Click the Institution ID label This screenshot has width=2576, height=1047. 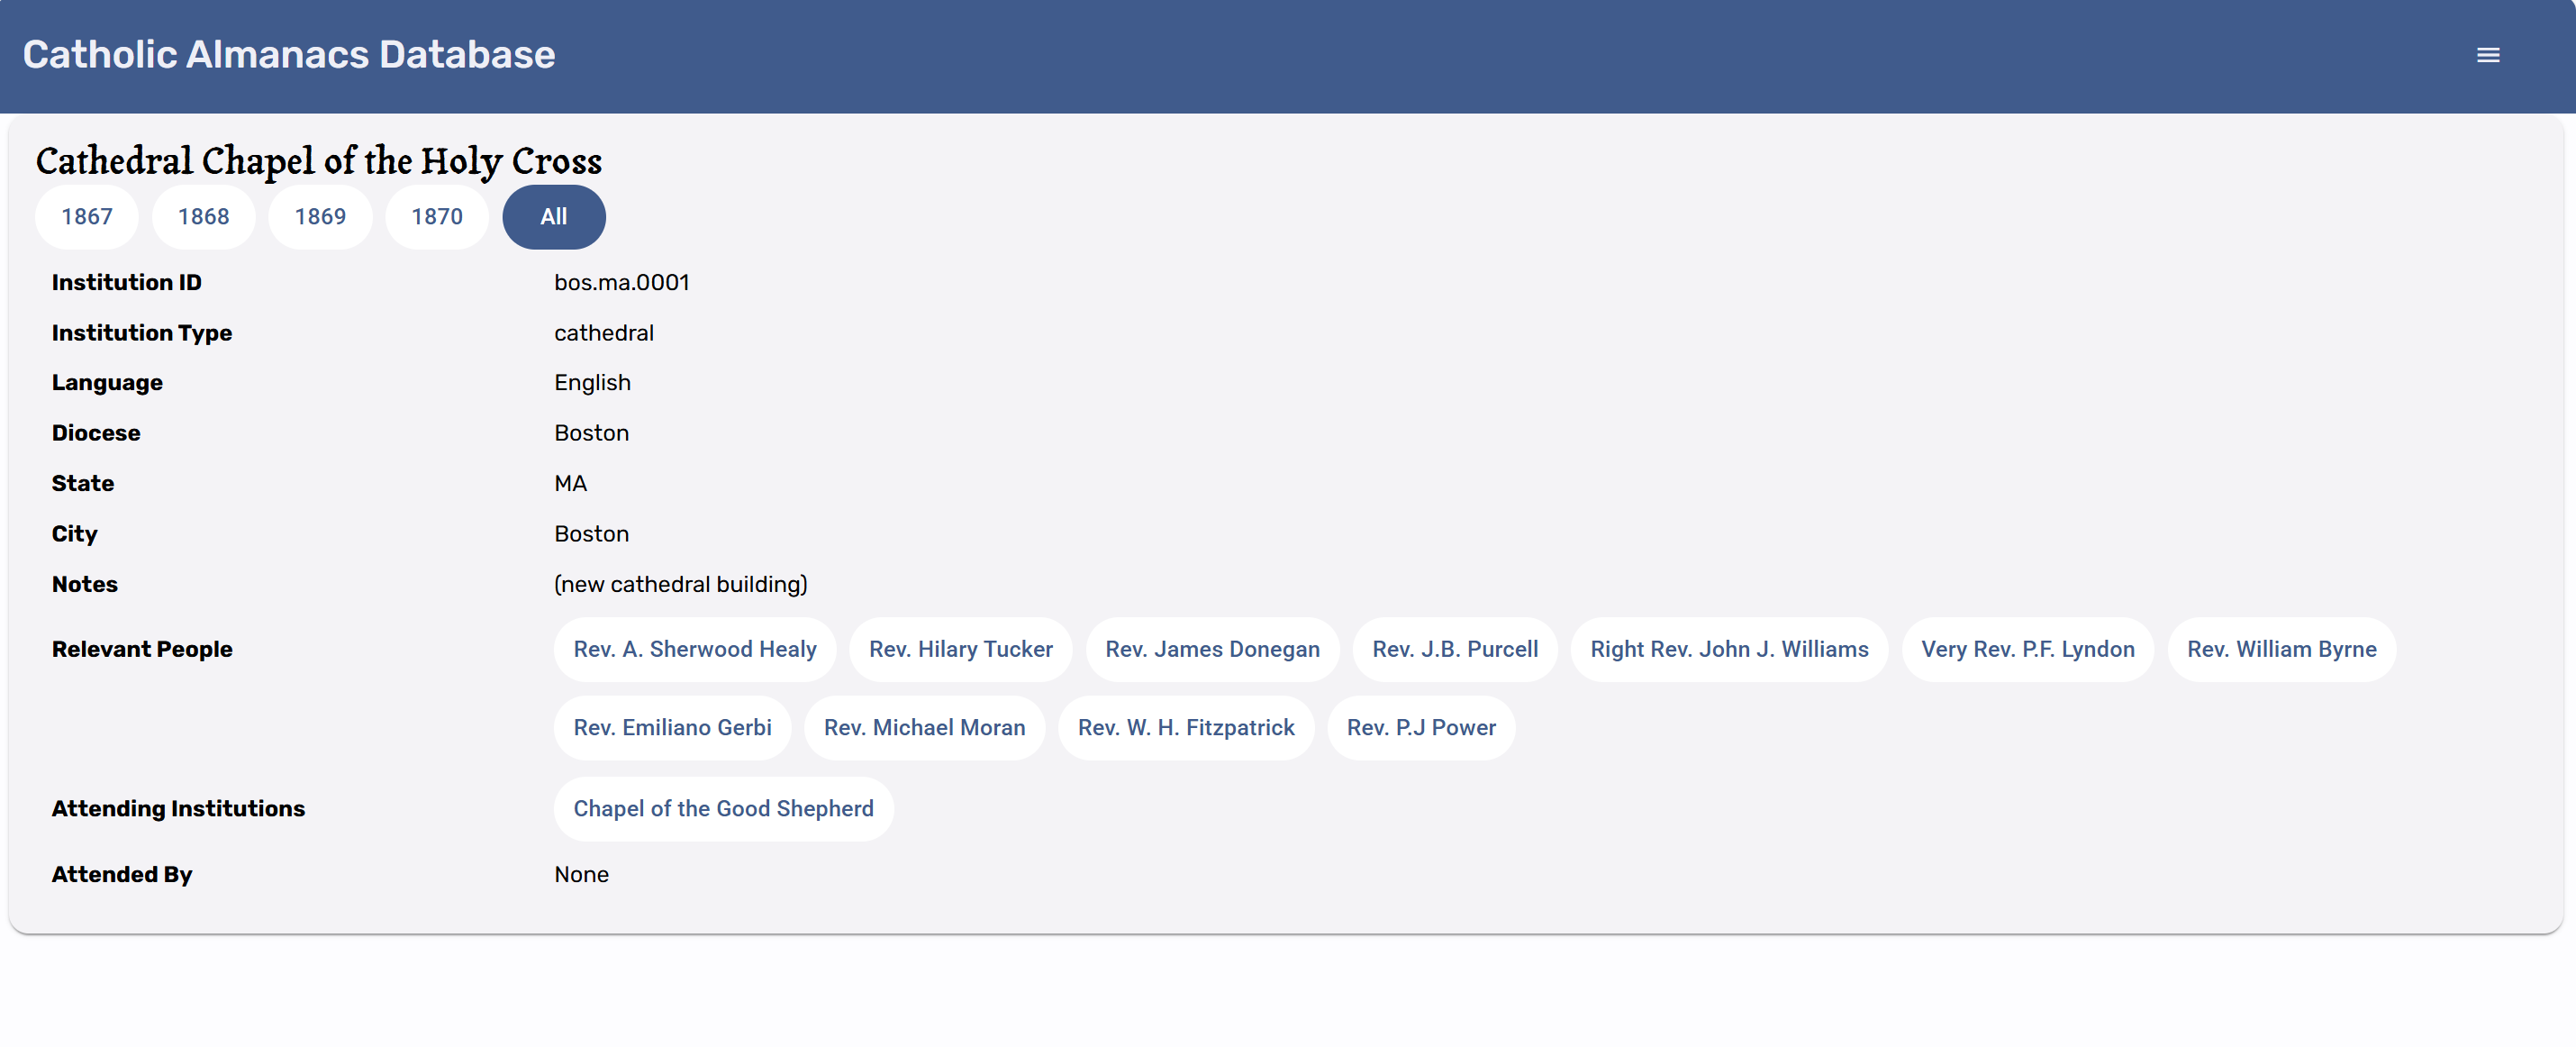(x=127, y=283)
